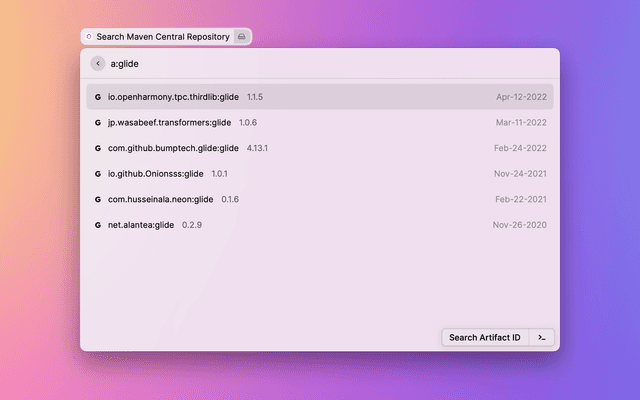Image resolution: width=640 pixels, height=400 pixels.
Task: Focus the search field containing a:glide
Action: [x=320, y=63]
